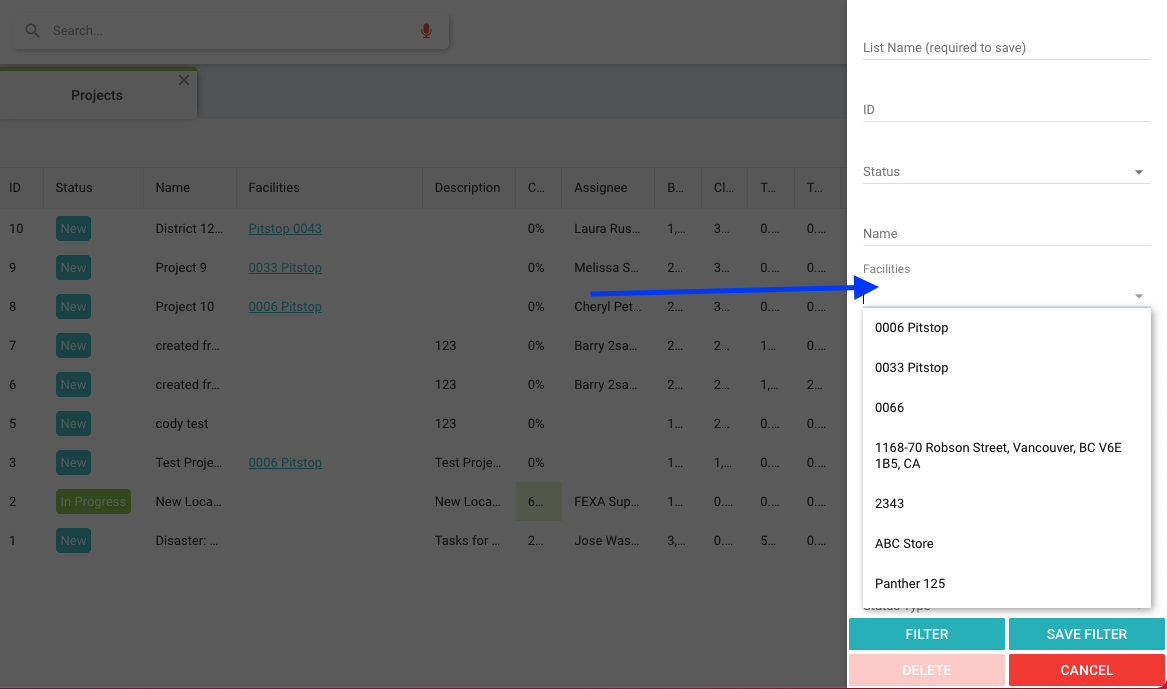Viewport: 1167px width, 689px height.
Task: Click the magnifier search icon
Action: pyautogui.click(x=33, y=31)
